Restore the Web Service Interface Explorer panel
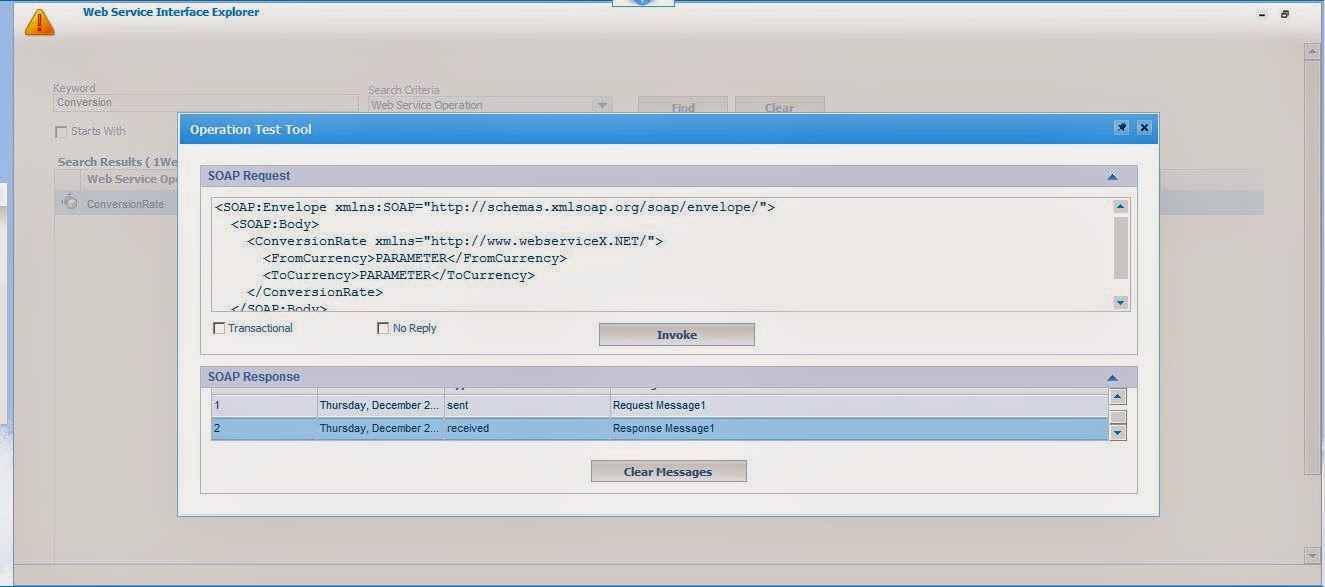This screenshot has width=1325, height=587. 1285,15
